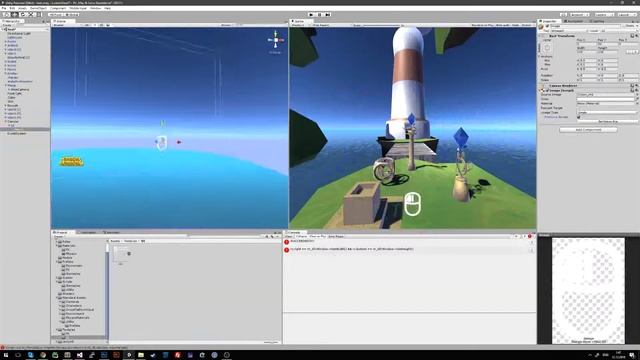Click the Clear button in Console

(x=288, y=236)
